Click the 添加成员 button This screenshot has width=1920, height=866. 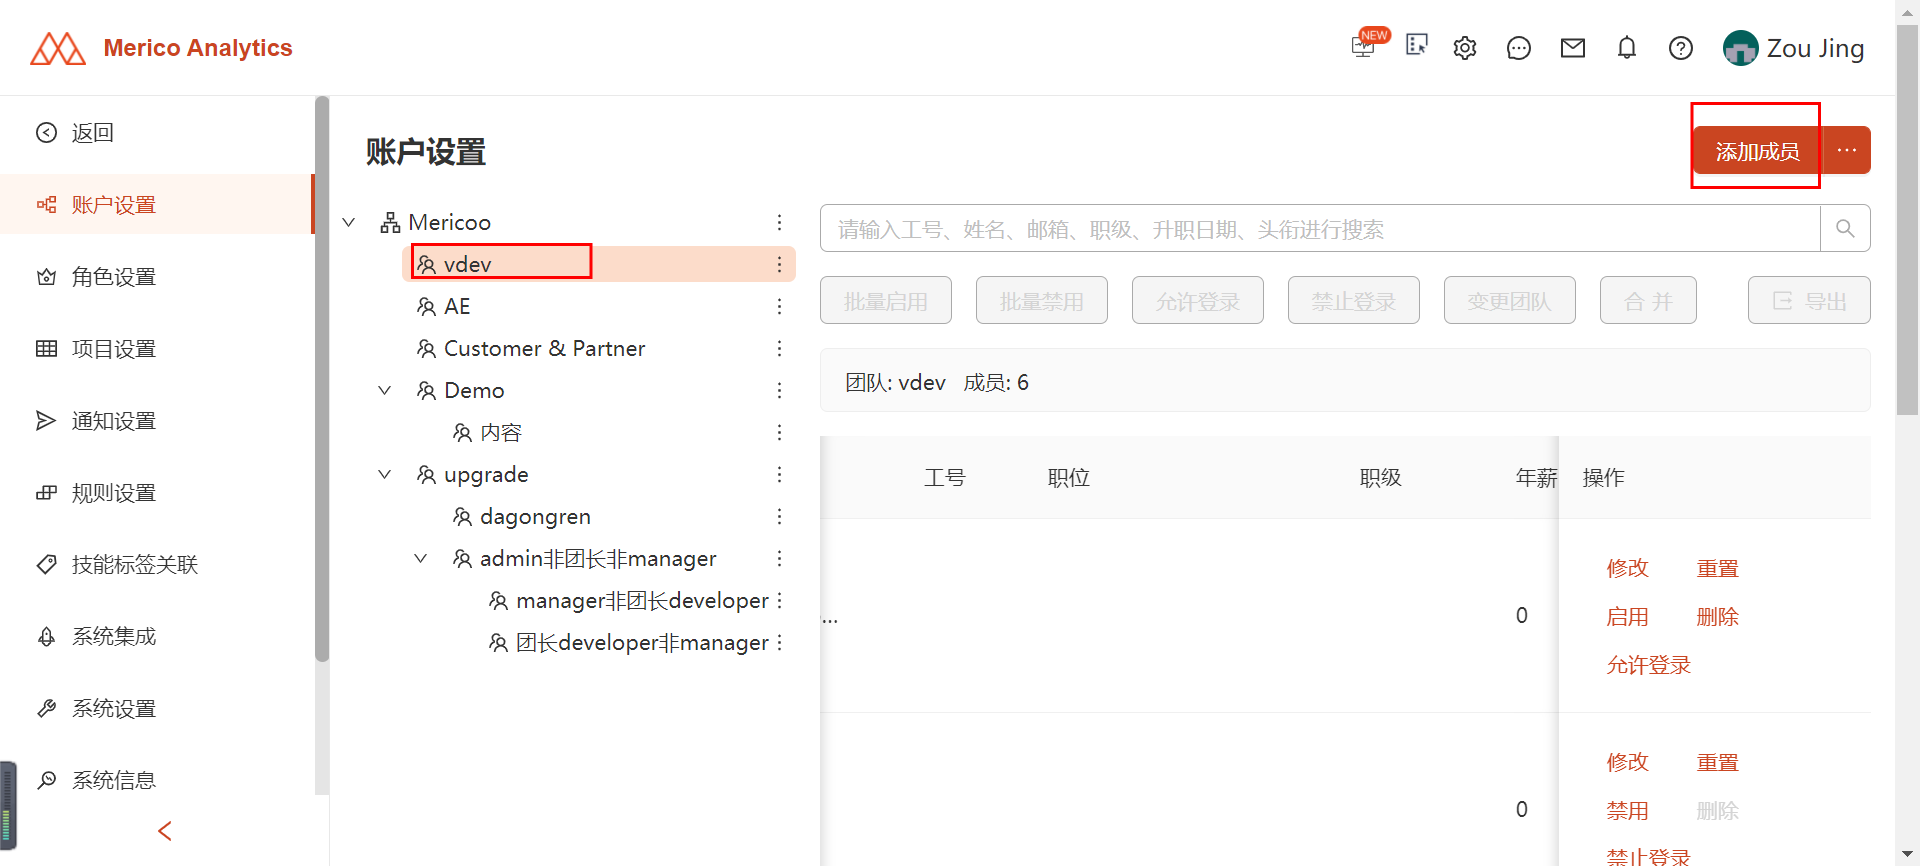pos(1757,150)
